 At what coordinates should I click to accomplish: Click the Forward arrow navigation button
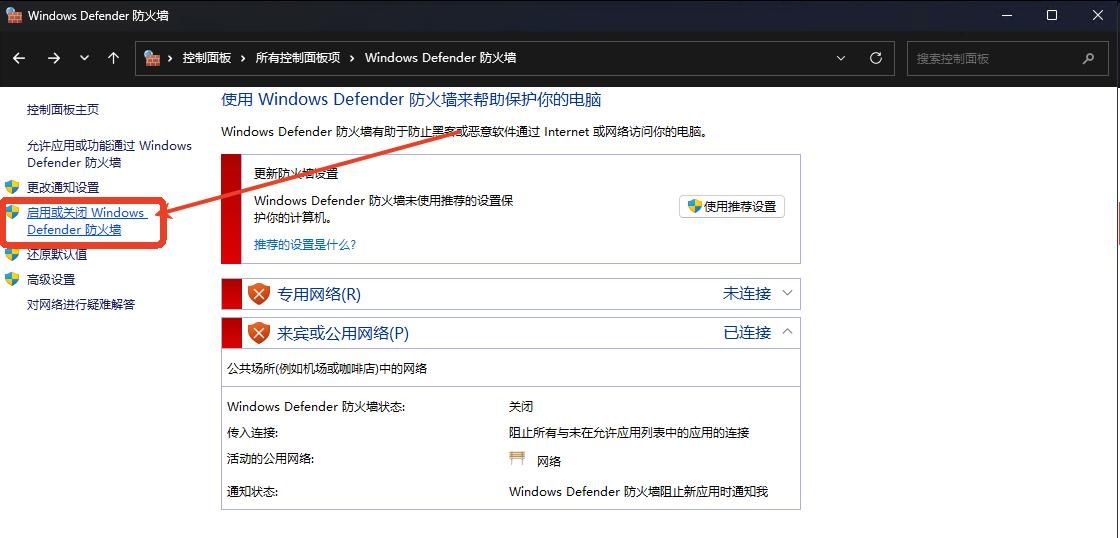pos(54,58)
